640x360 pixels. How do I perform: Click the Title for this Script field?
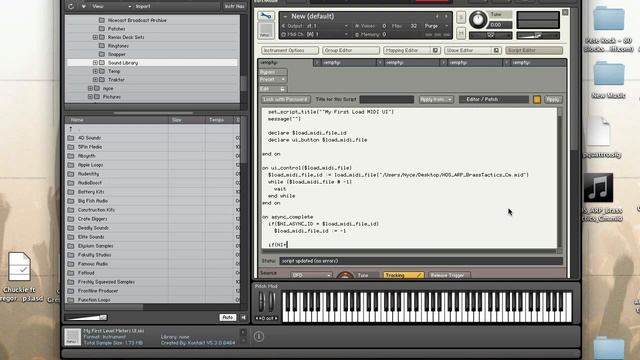[387, 99]
